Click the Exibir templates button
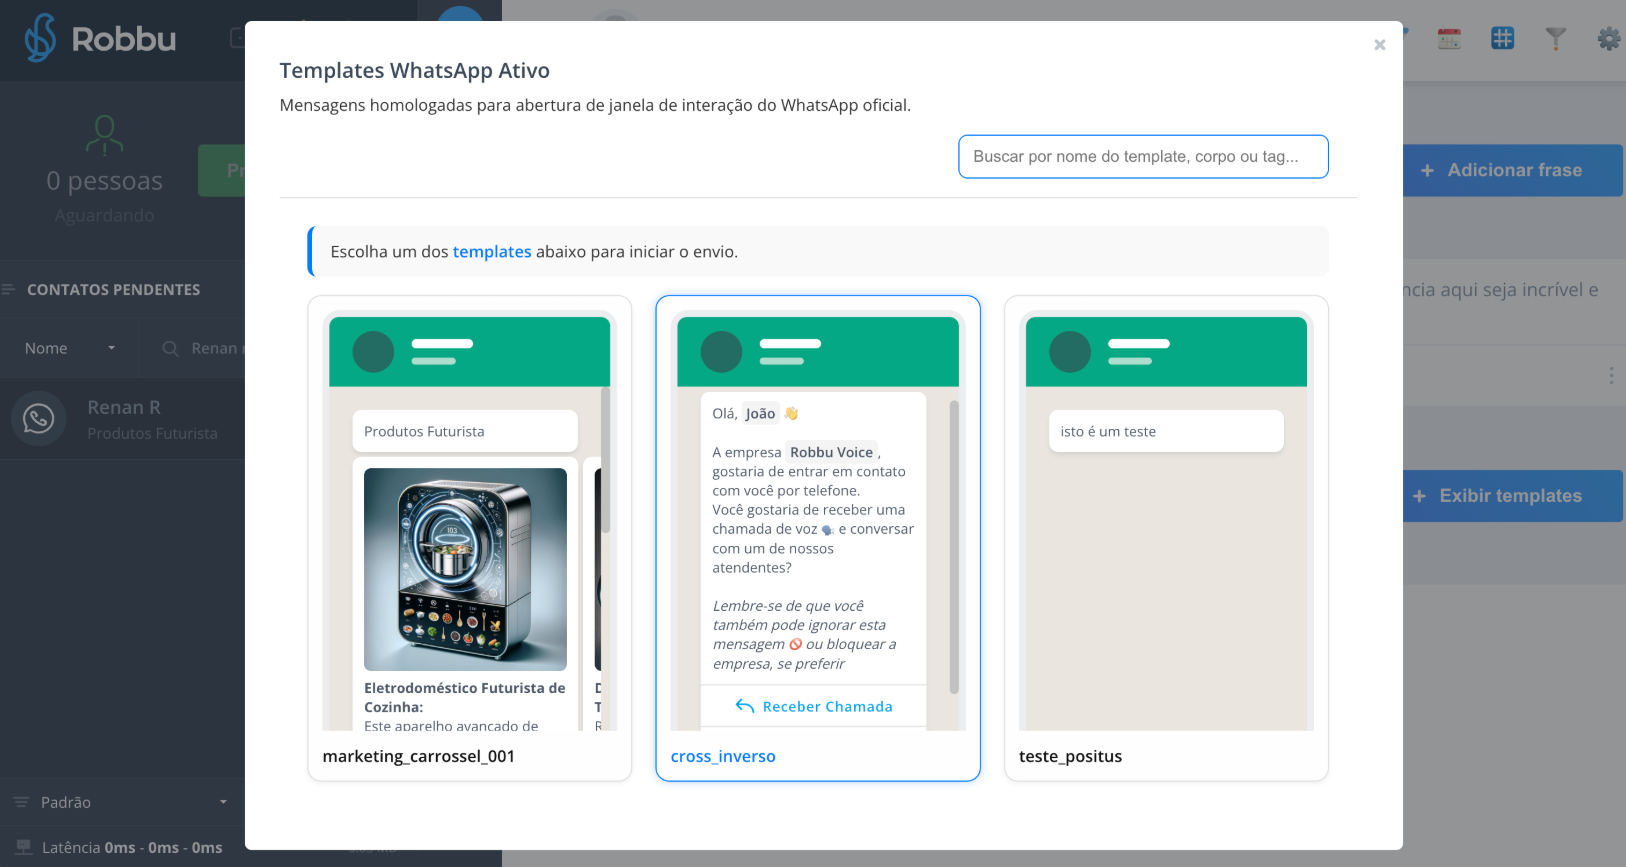Viewport: 1626px width, 867px height. click(x=1512, y=496)
